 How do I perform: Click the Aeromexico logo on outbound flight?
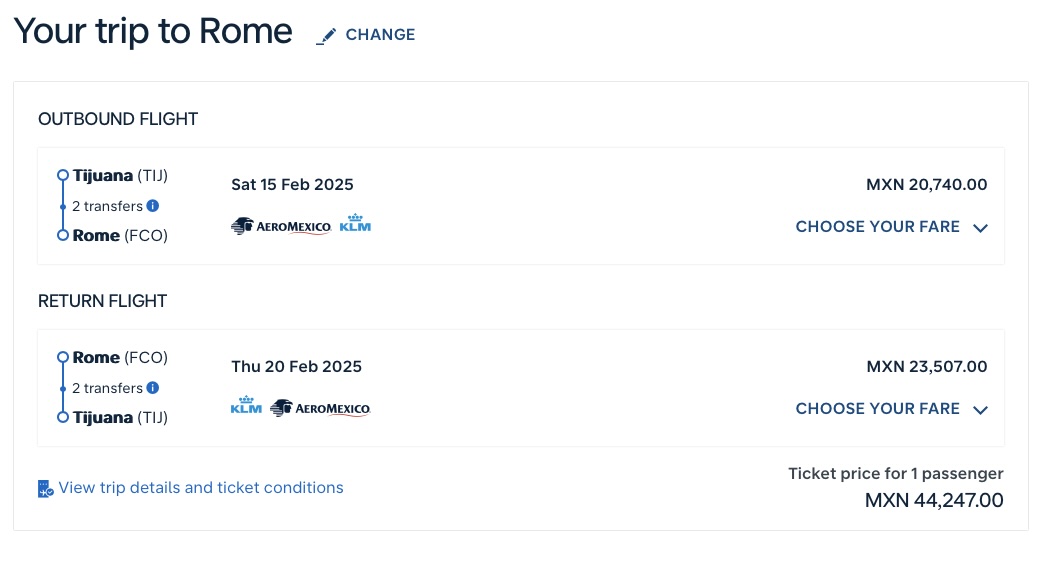[281, 227]
